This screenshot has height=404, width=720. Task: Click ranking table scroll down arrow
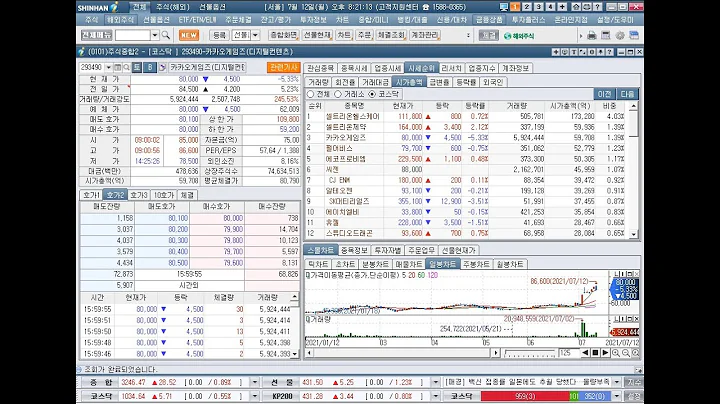(634, 234)
